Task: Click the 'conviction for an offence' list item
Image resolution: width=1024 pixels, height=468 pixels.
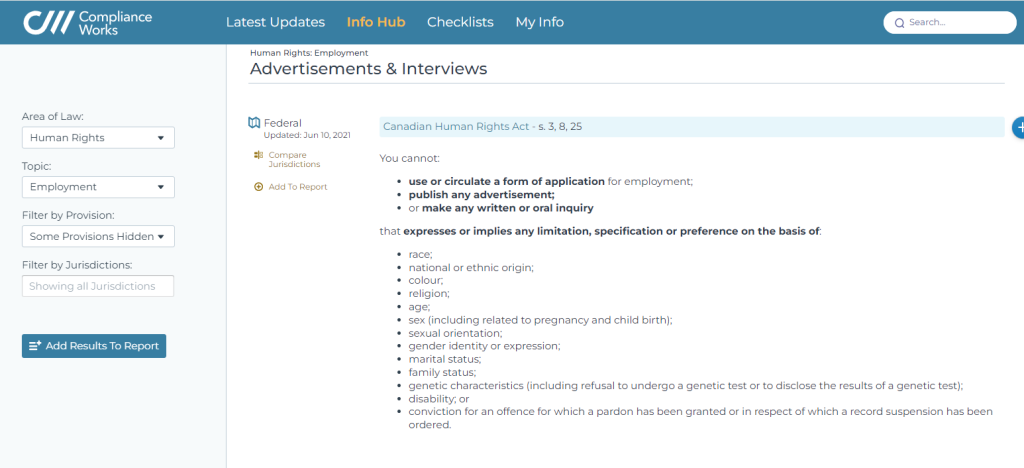Action: click(701, 418)
